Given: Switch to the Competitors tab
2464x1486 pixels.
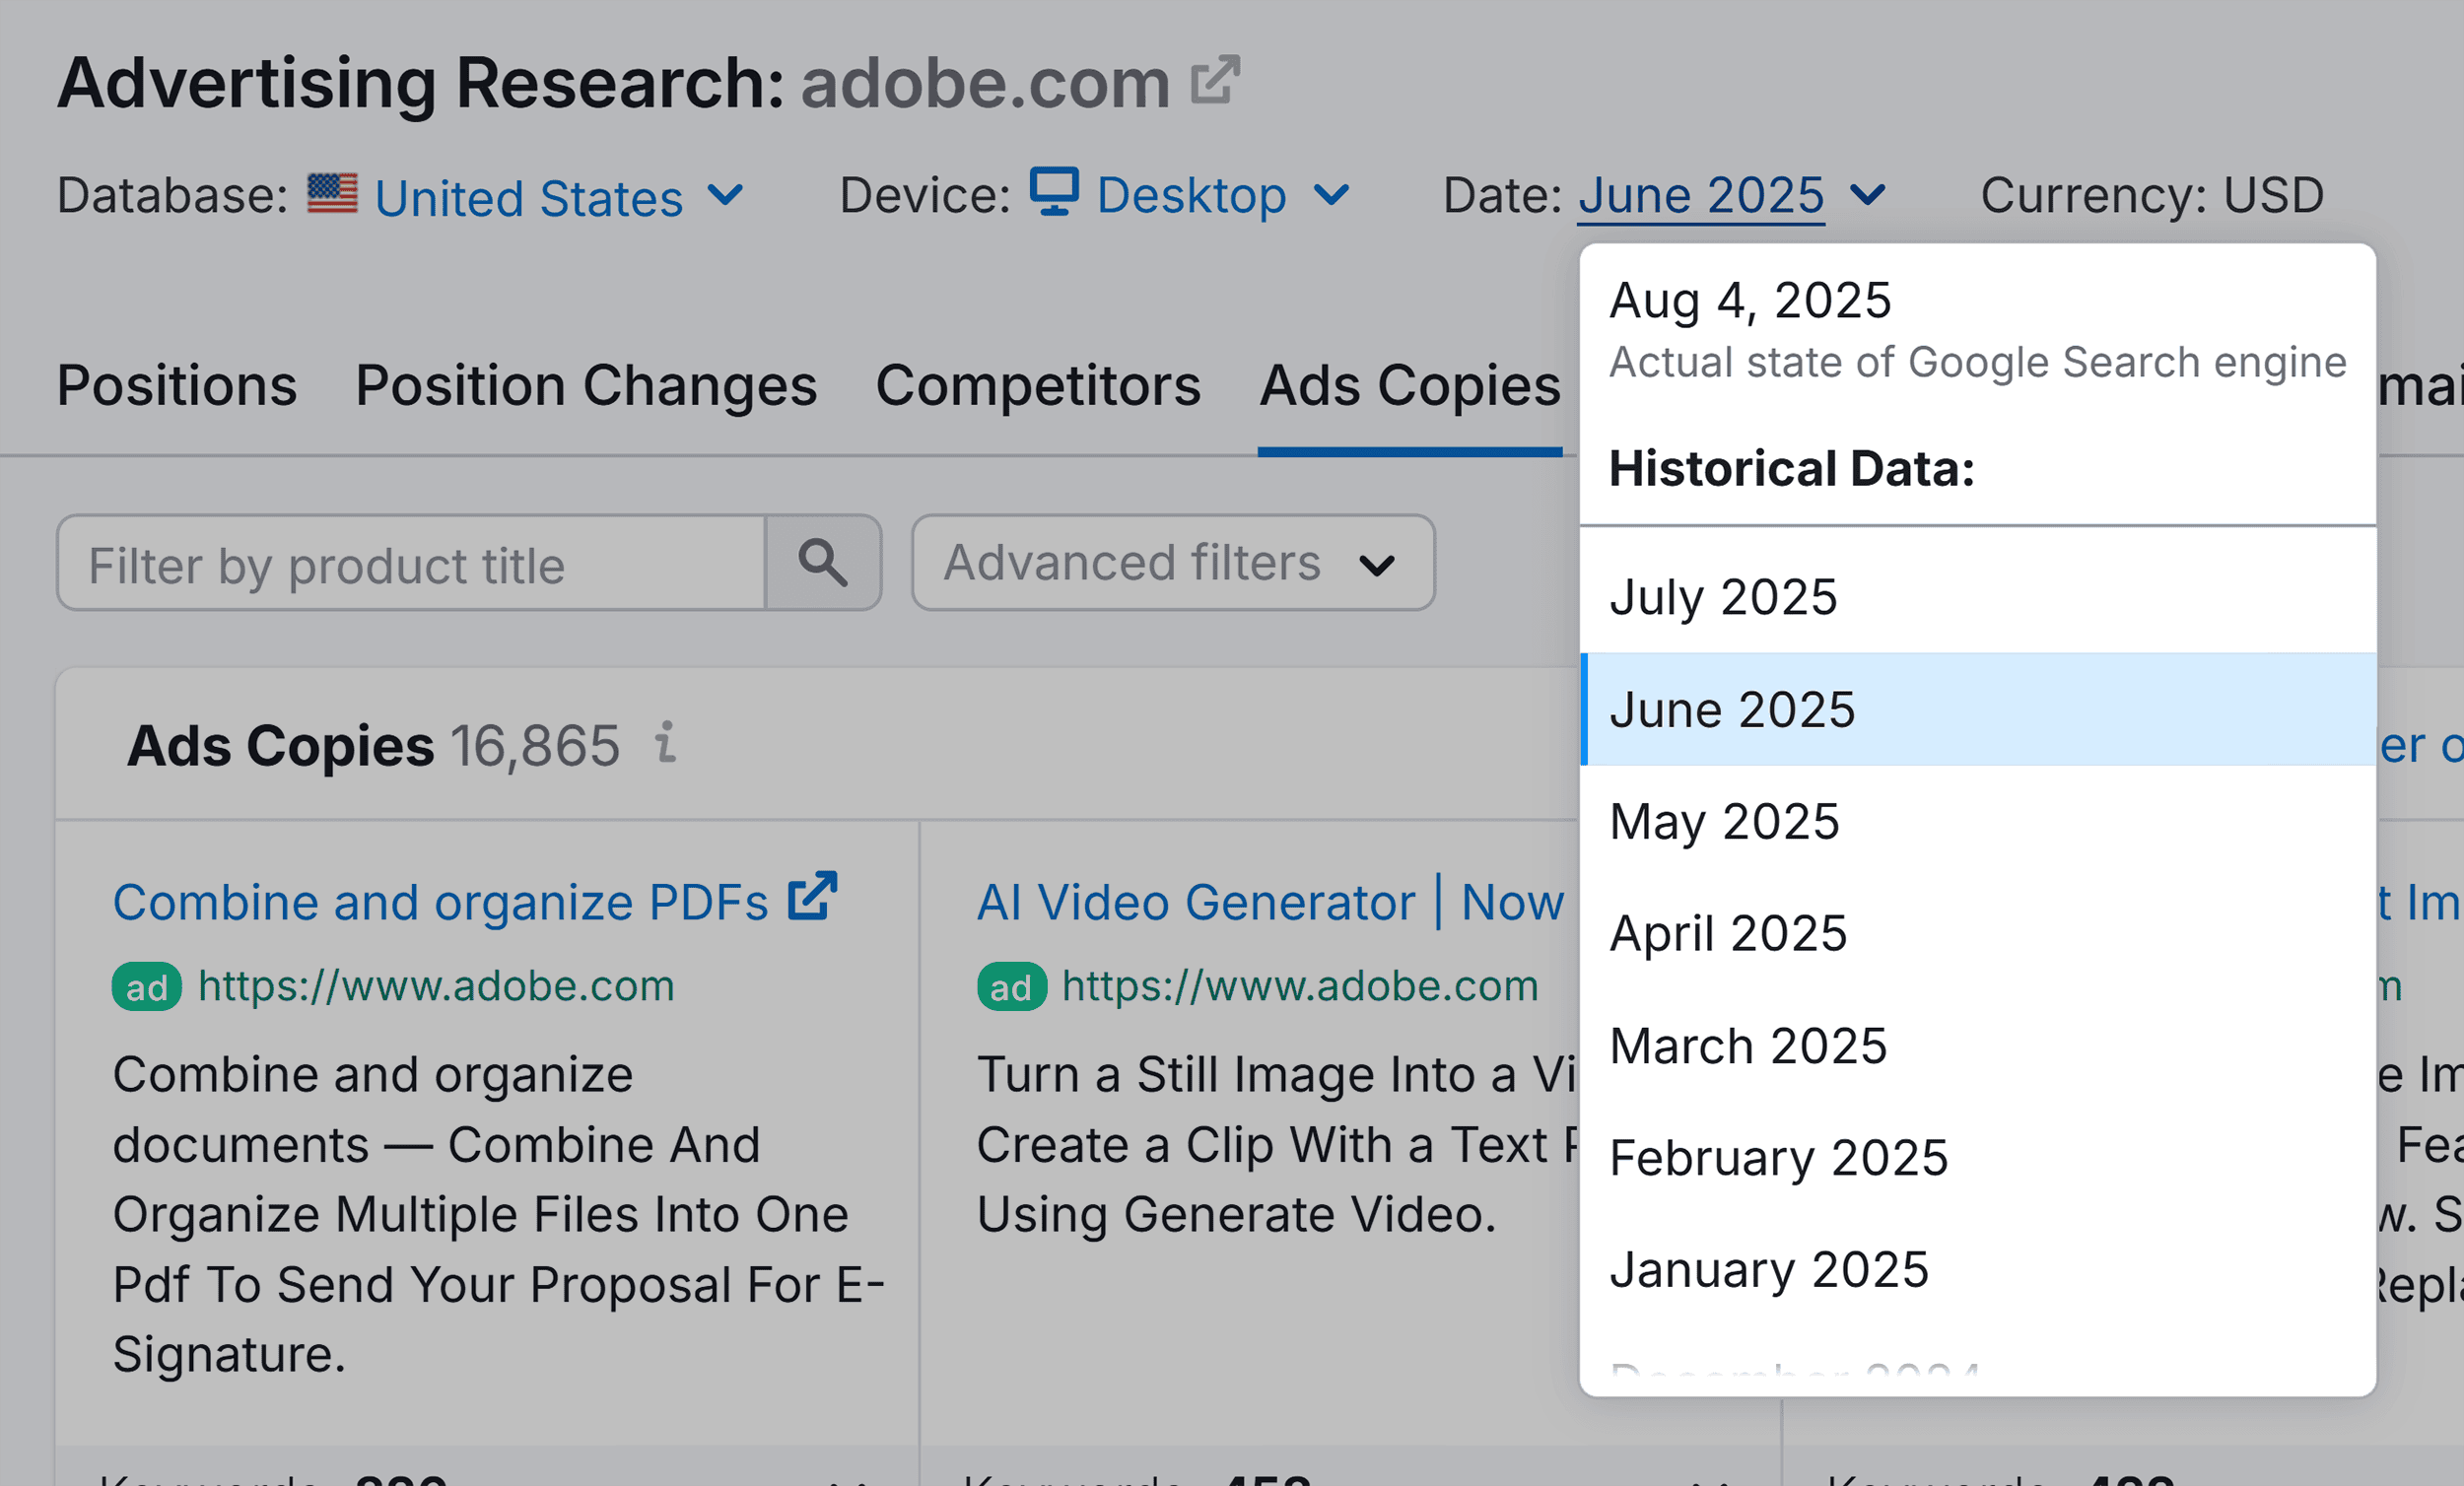Looking at the screenshot, I should pyautogui.click(x=1038, y=385).
